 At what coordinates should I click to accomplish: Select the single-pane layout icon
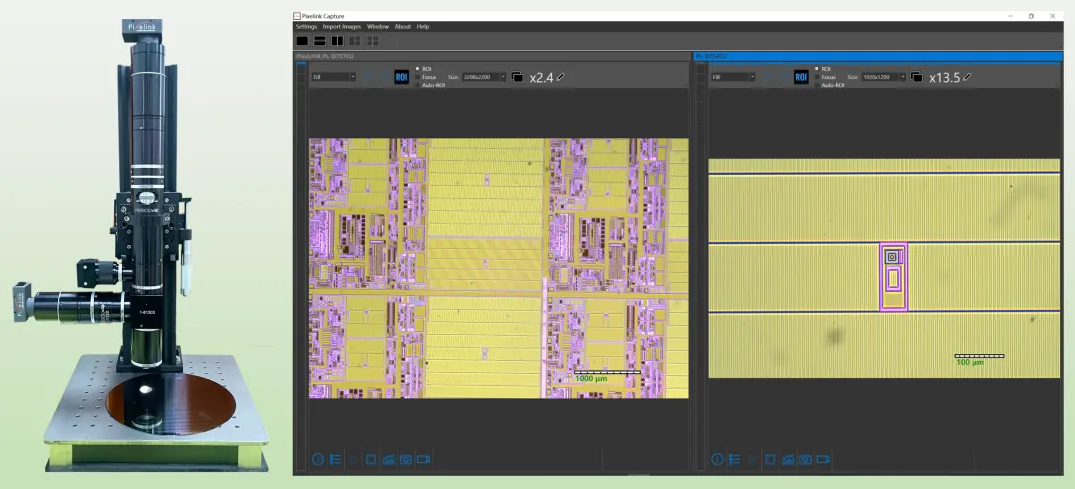[x=302, y=41]
